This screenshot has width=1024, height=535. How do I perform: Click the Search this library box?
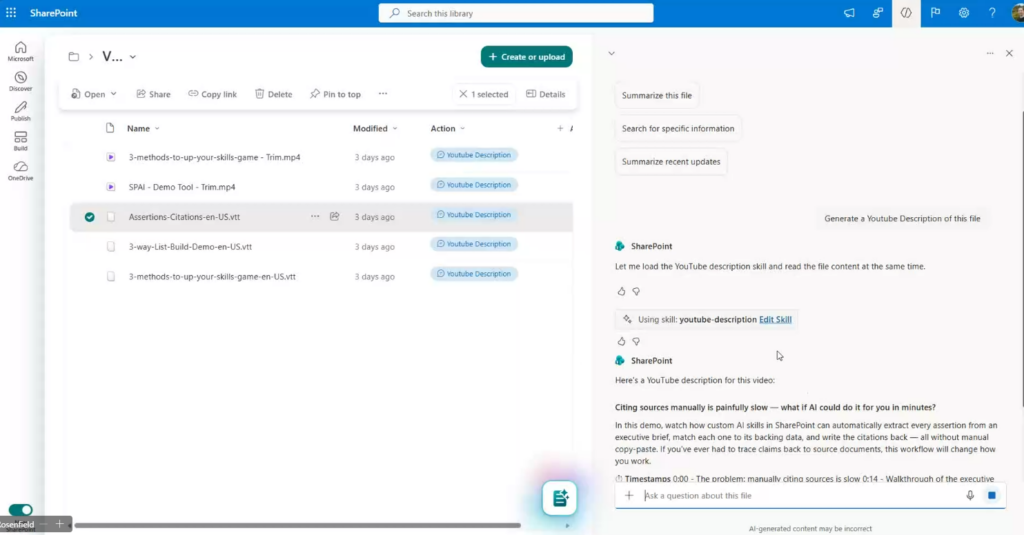click(x=516, y=13)
